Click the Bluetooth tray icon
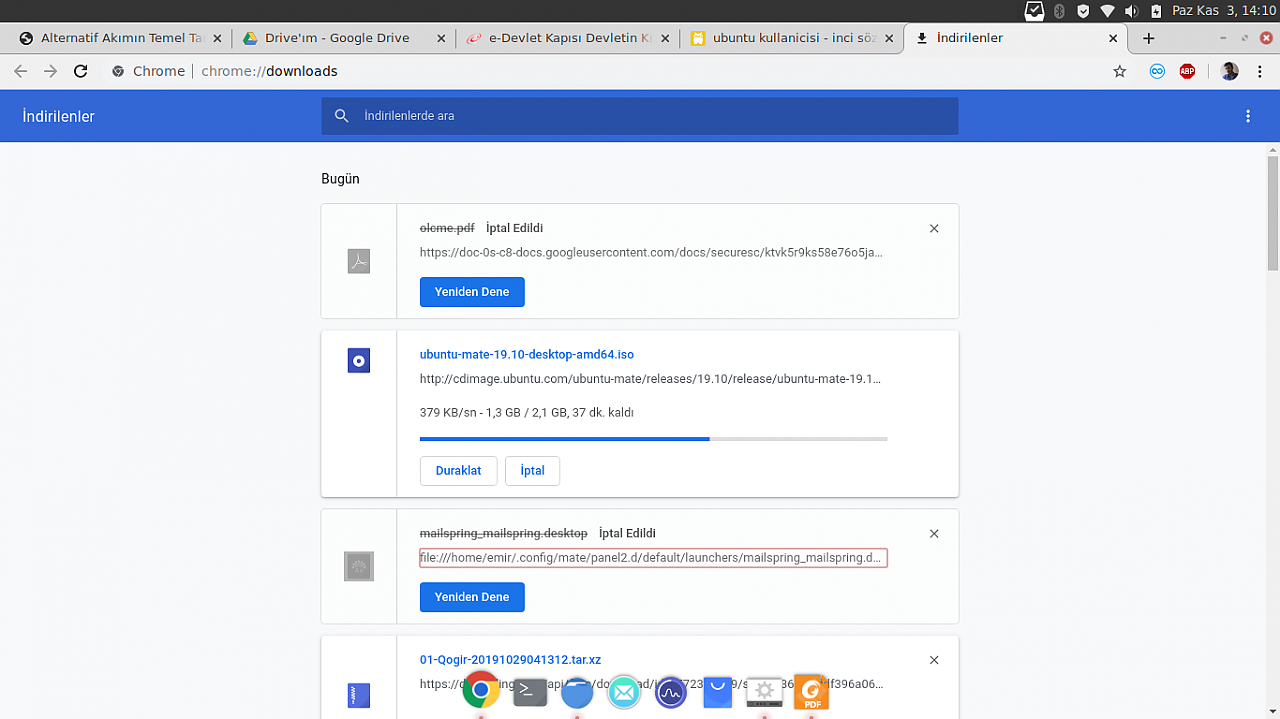This screenshot has width=1280, height=719. (1060, 11)
